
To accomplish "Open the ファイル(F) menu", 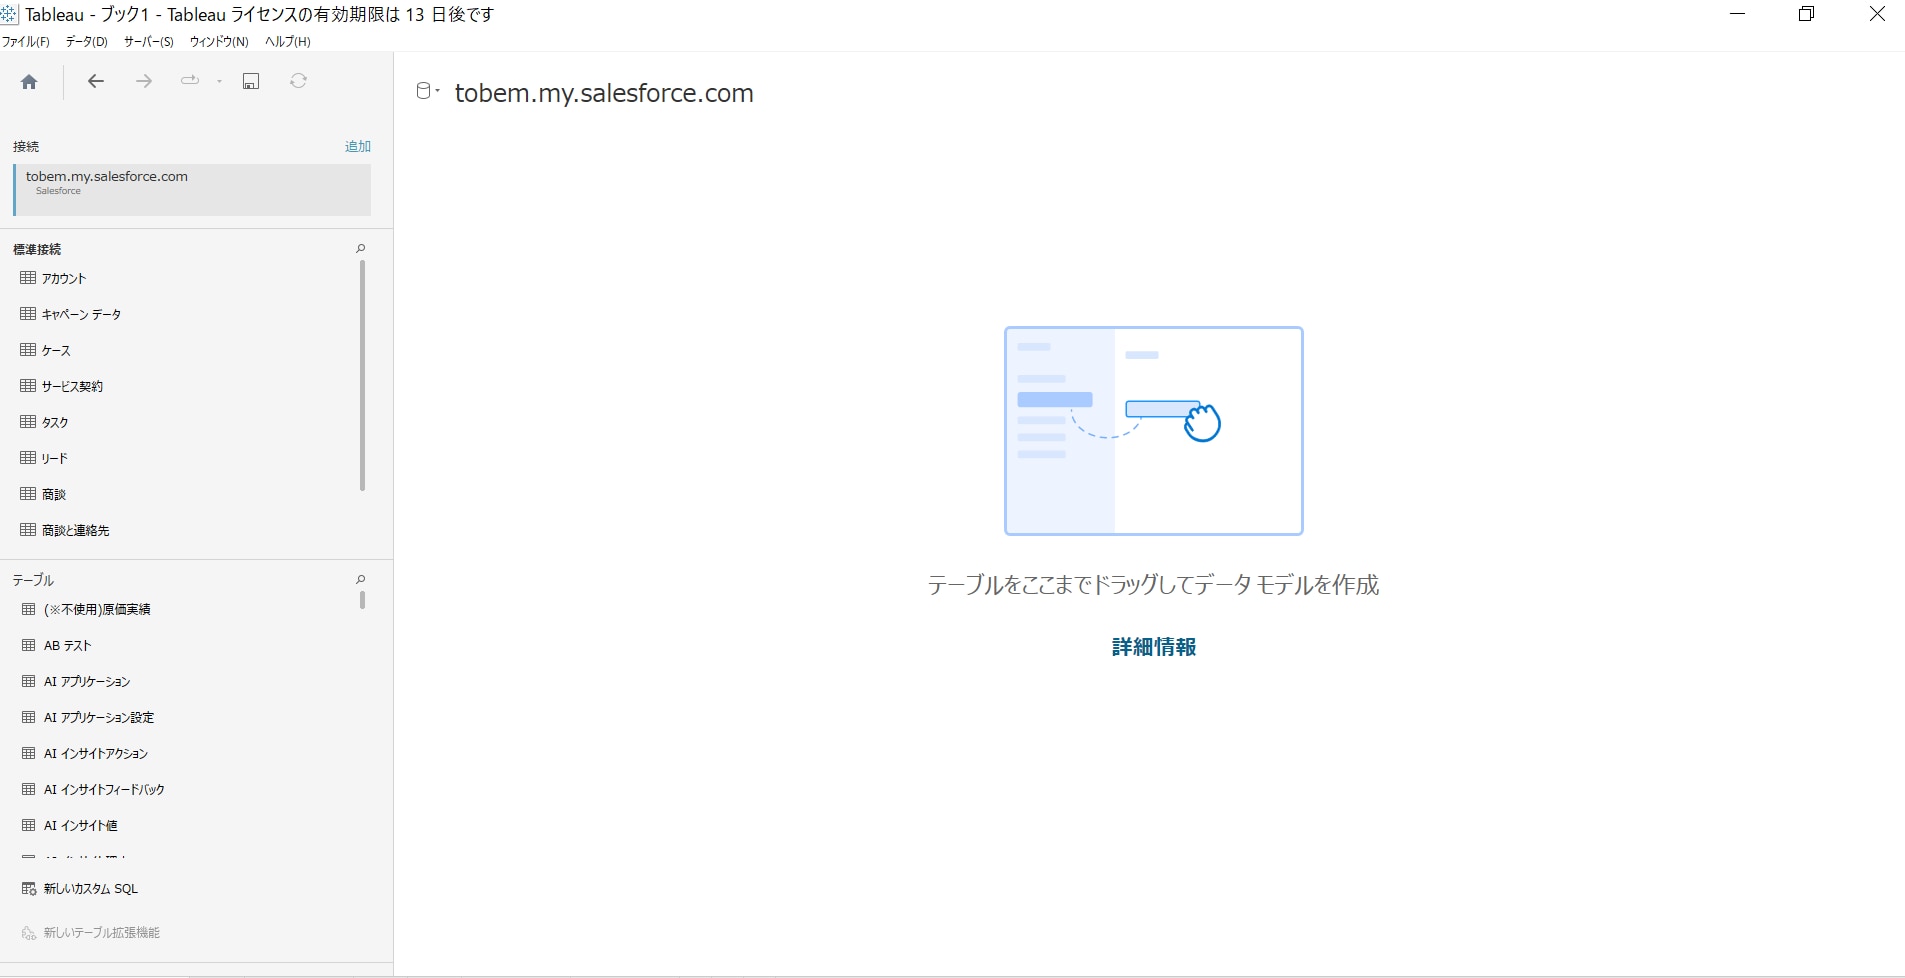I will coord(25,42).
